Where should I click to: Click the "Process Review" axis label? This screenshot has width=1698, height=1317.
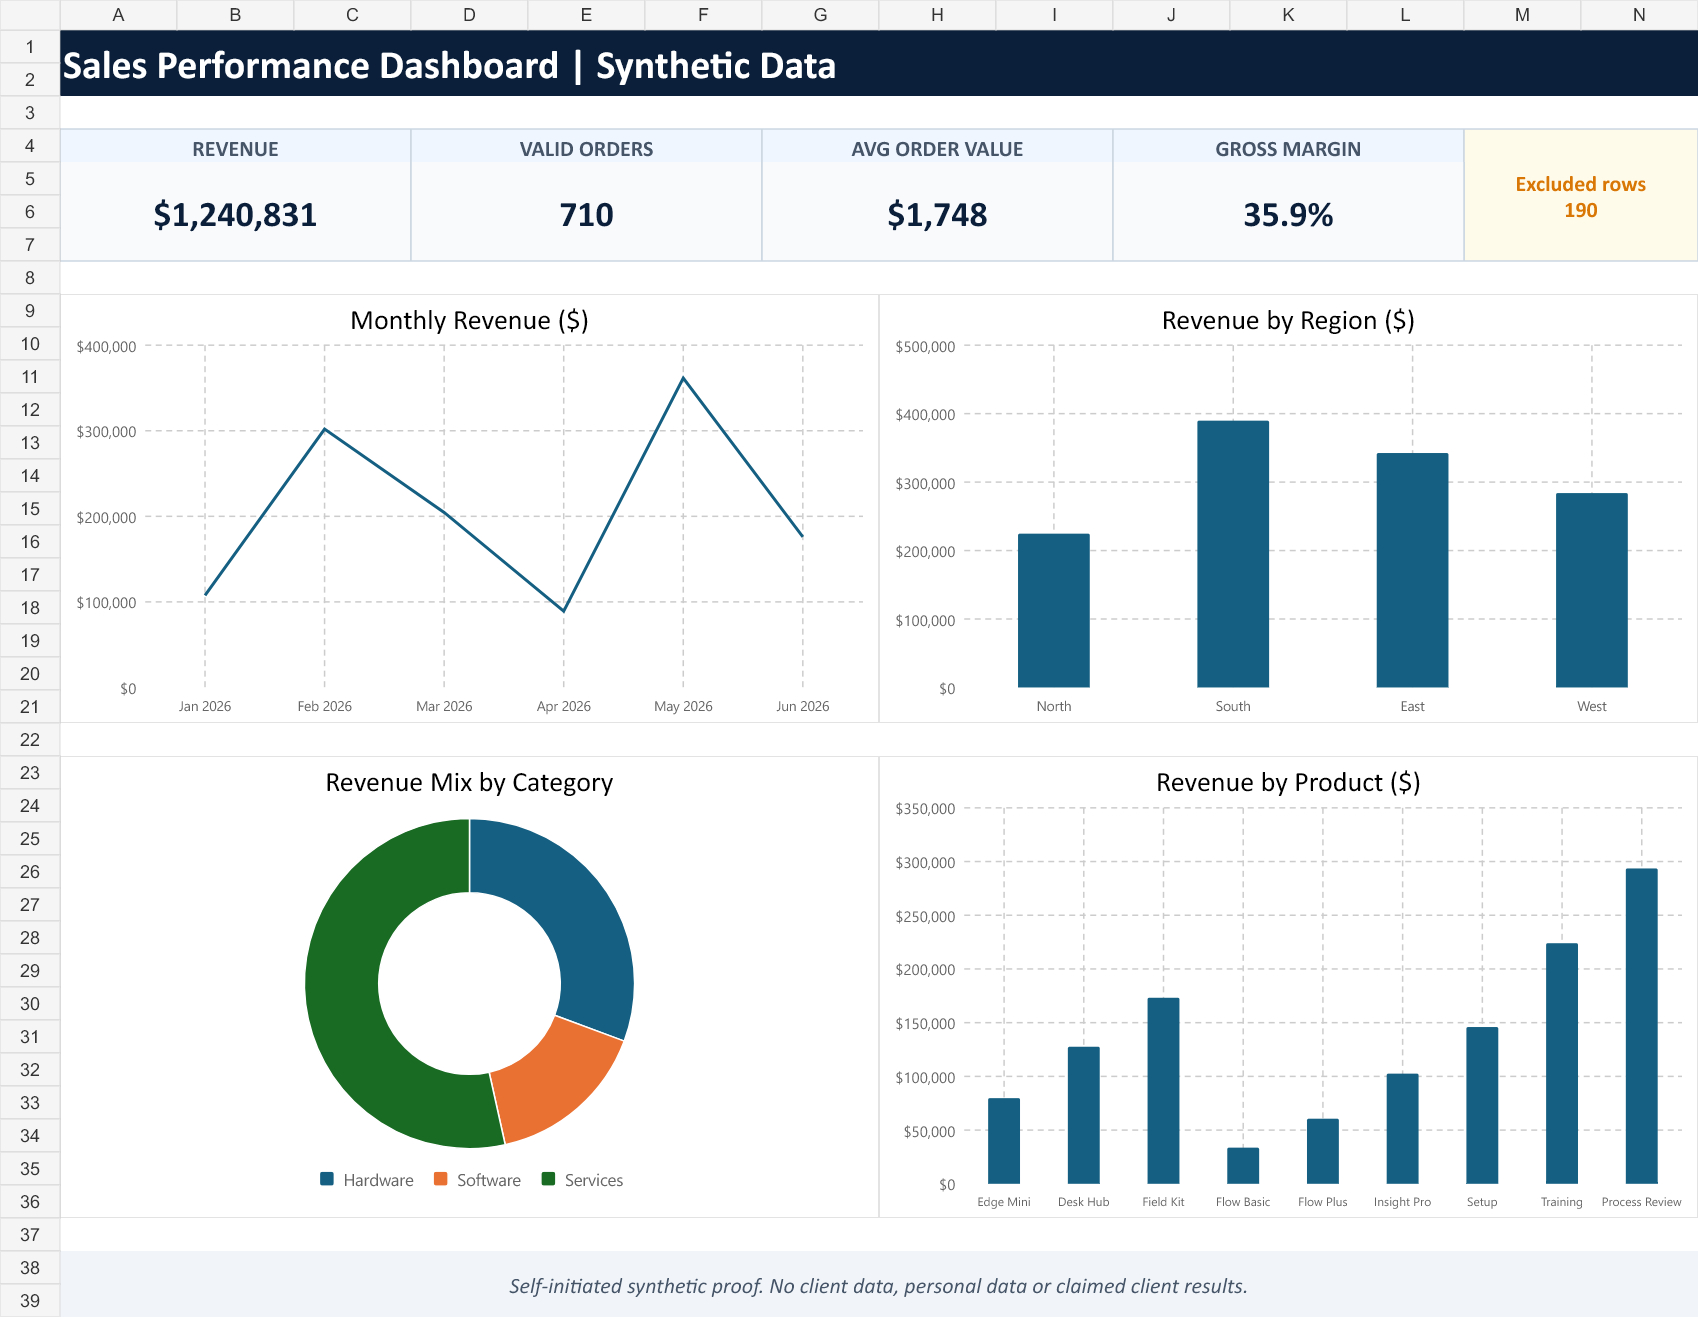tap(1641, 1202)
